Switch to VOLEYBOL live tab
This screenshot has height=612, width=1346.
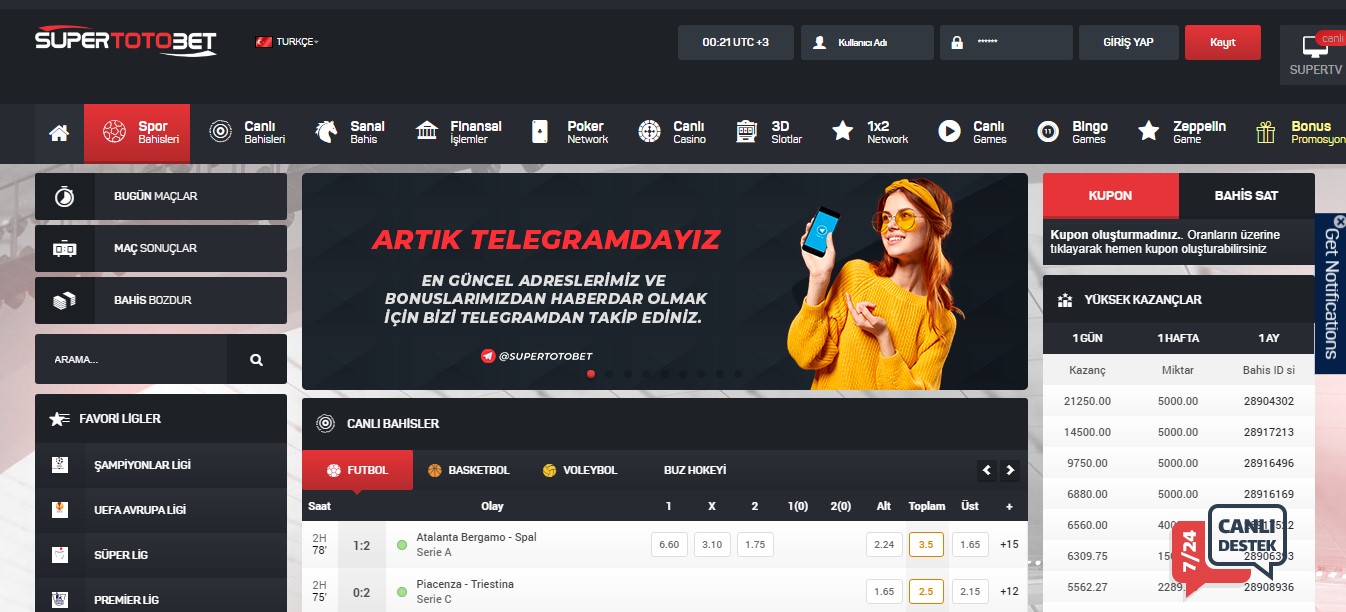coord(580,470)
